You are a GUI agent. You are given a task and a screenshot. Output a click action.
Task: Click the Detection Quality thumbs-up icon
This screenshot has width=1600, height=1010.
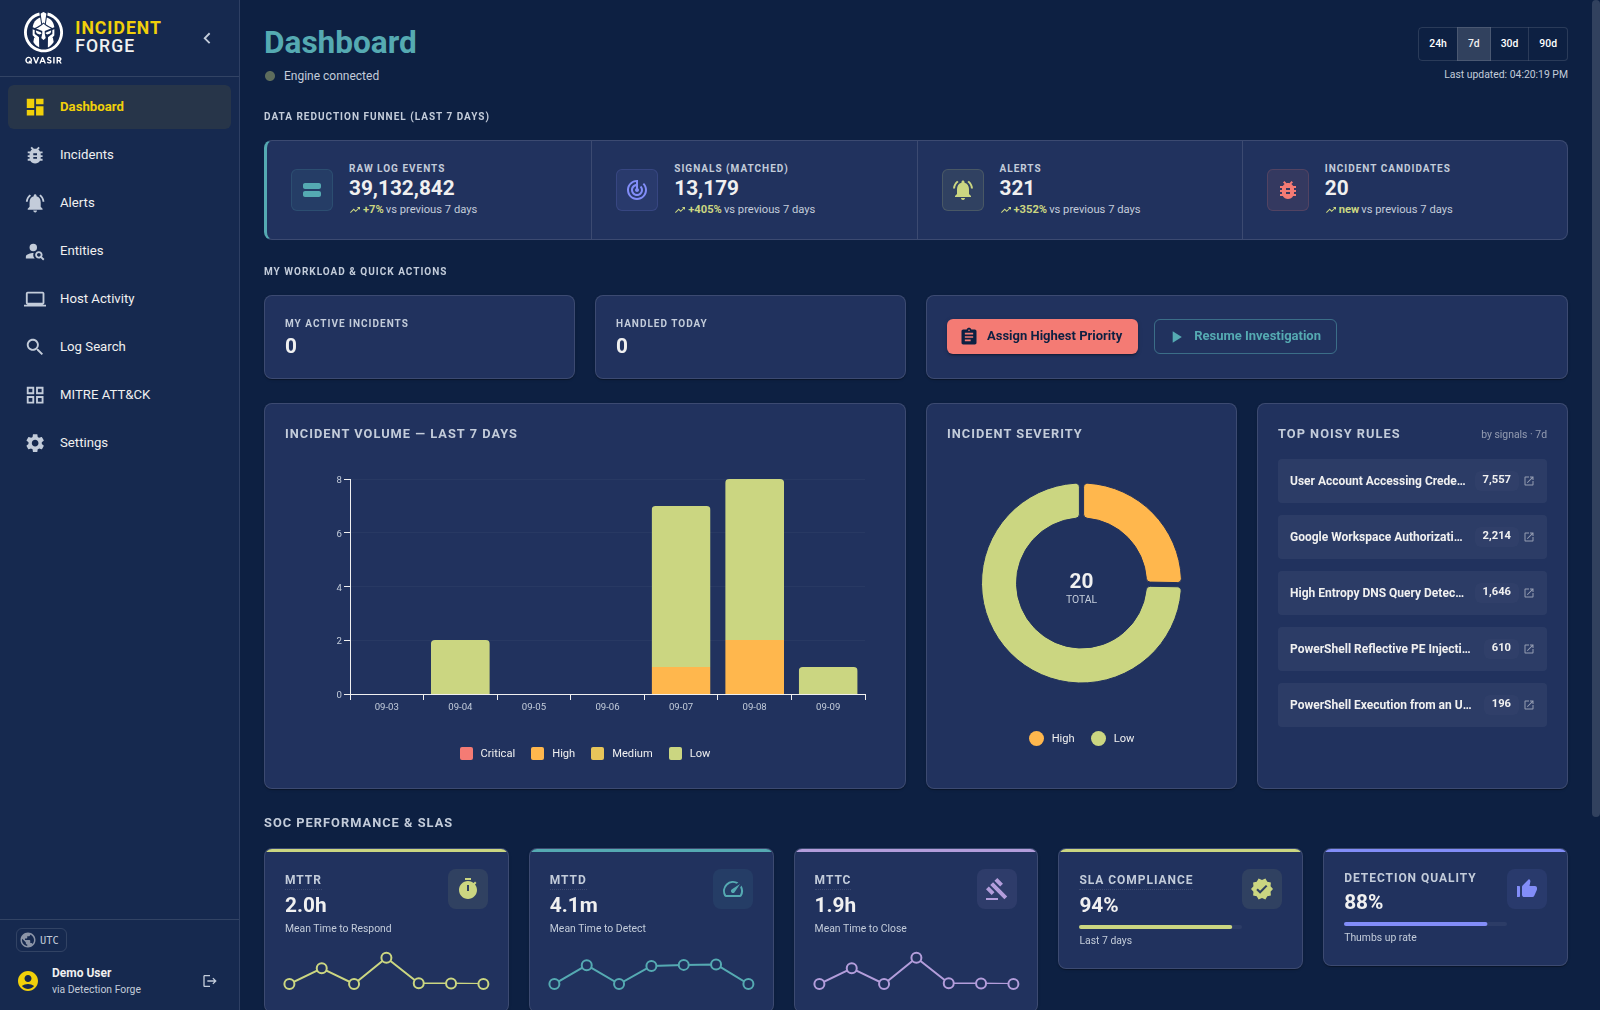coord(1527,889)
